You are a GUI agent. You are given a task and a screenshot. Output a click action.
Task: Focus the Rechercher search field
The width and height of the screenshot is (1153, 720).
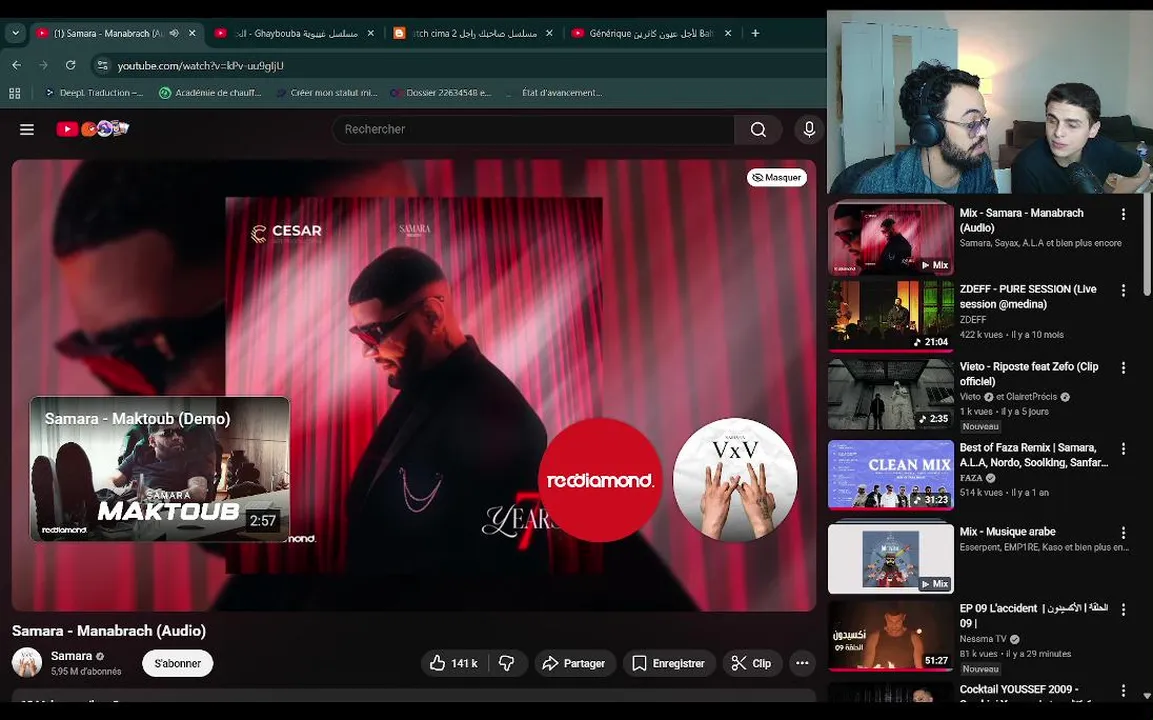point(533,129)
